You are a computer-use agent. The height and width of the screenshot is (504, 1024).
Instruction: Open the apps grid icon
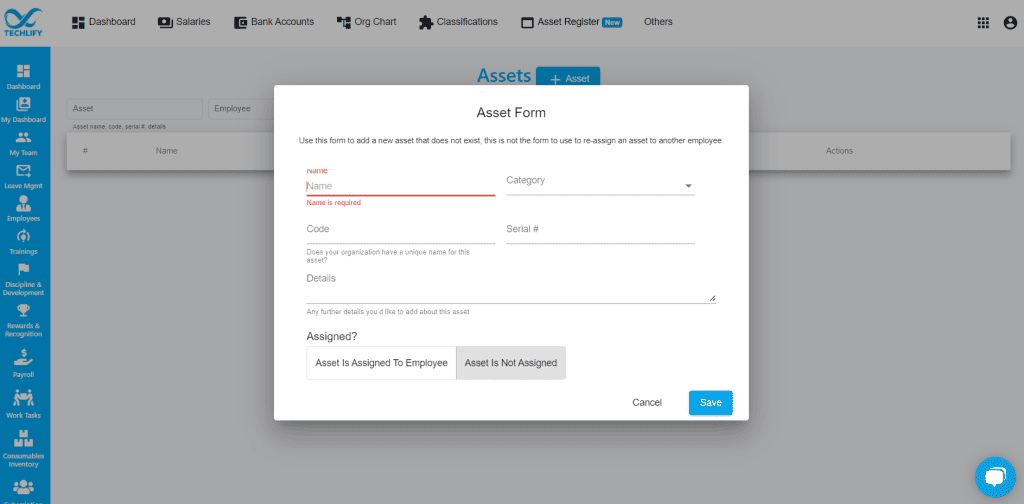[983, 23]
